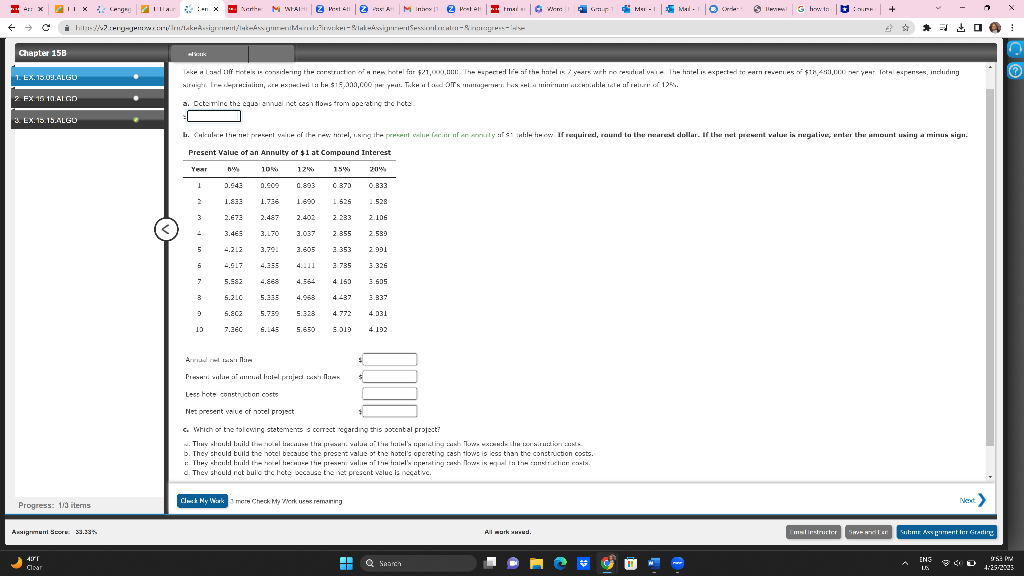Click the bookmark star in address bar

pos(906,28)
